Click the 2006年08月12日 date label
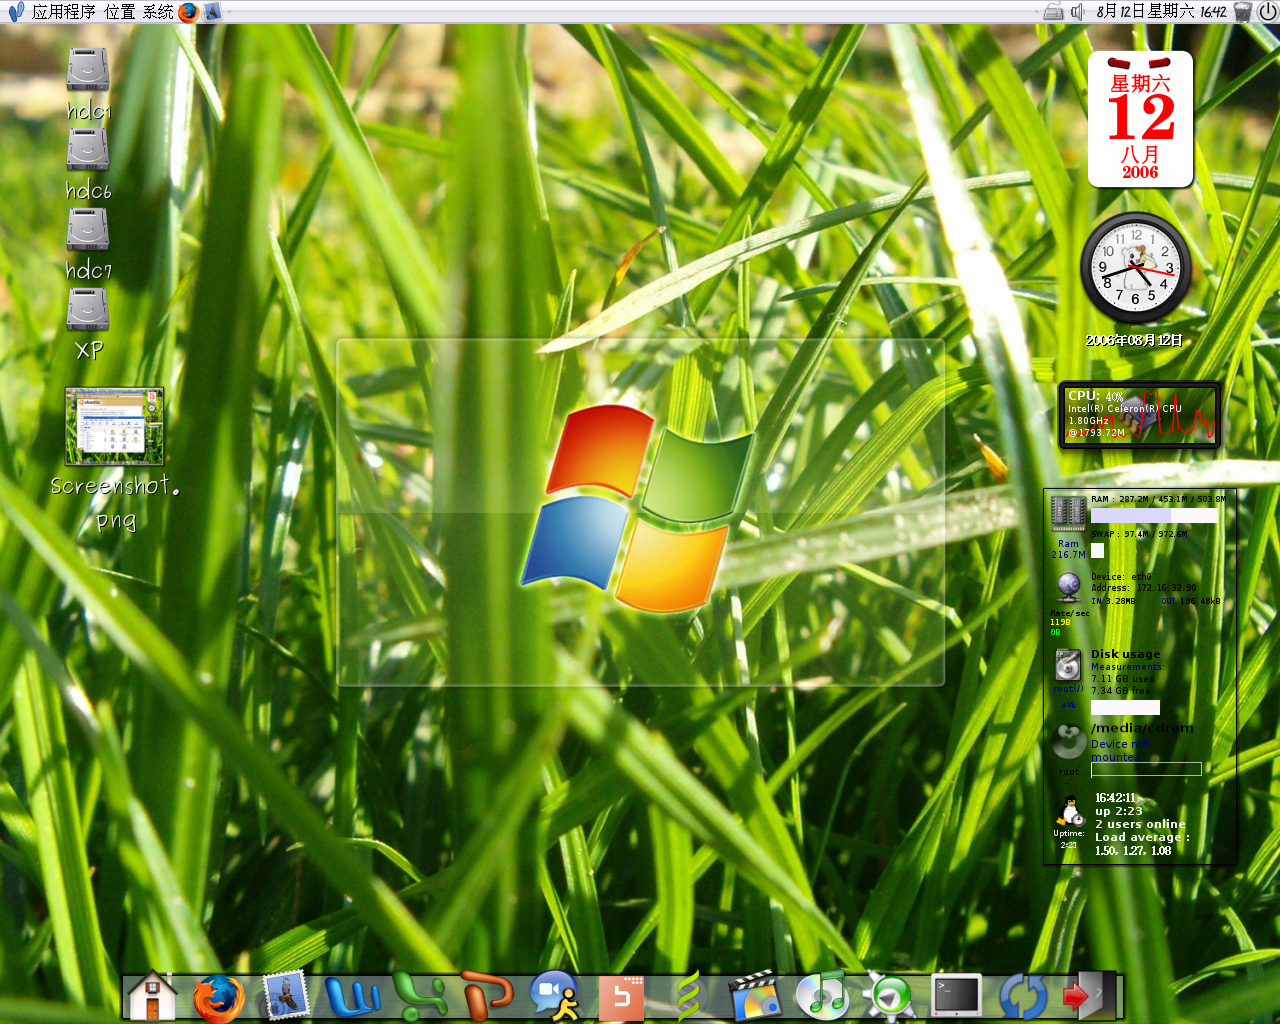This screenshot has height=1024, width=1280. (x=1135, y=340)
